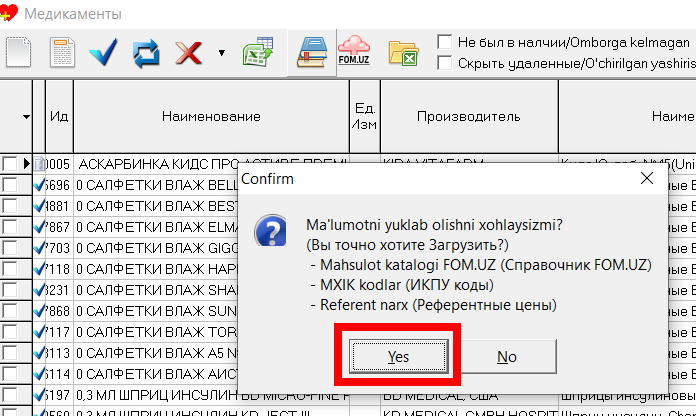
Task: Refresh list with blue arrows icon
Action: [x=146, y=53]
